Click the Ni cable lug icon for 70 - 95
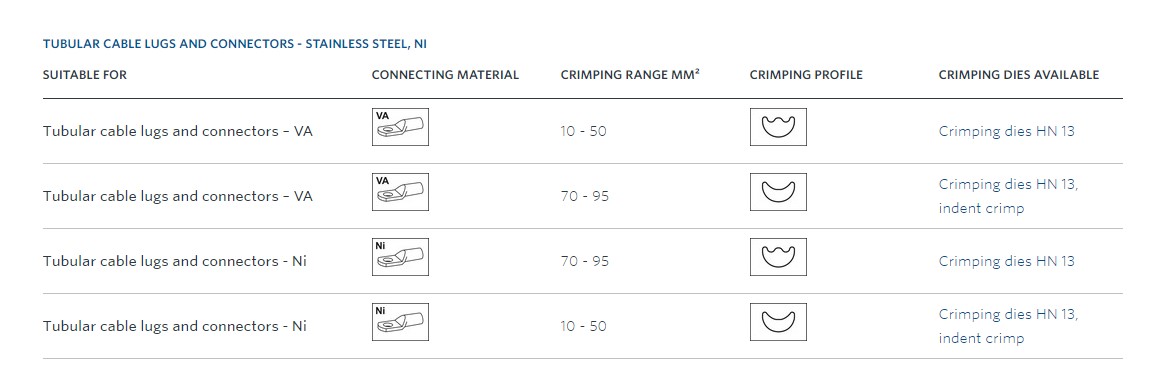Screen dimensions: 1168x386 click(x=400, y=257)
